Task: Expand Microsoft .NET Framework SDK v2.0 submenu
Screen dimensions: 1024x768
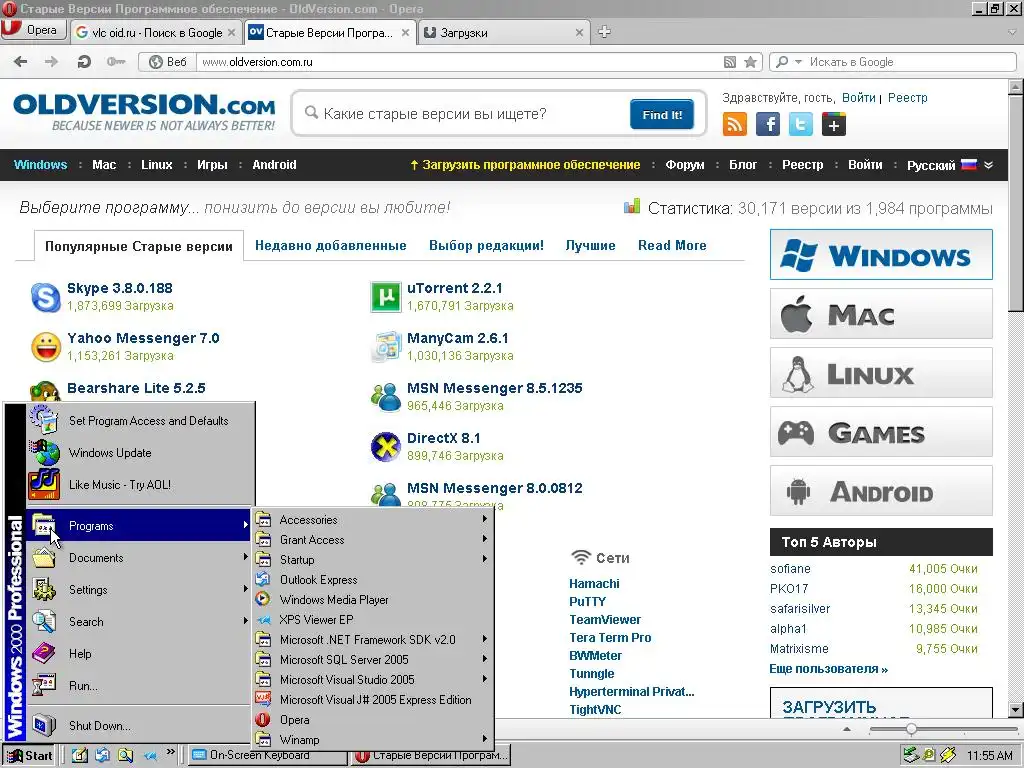Action: click(373, 639)
